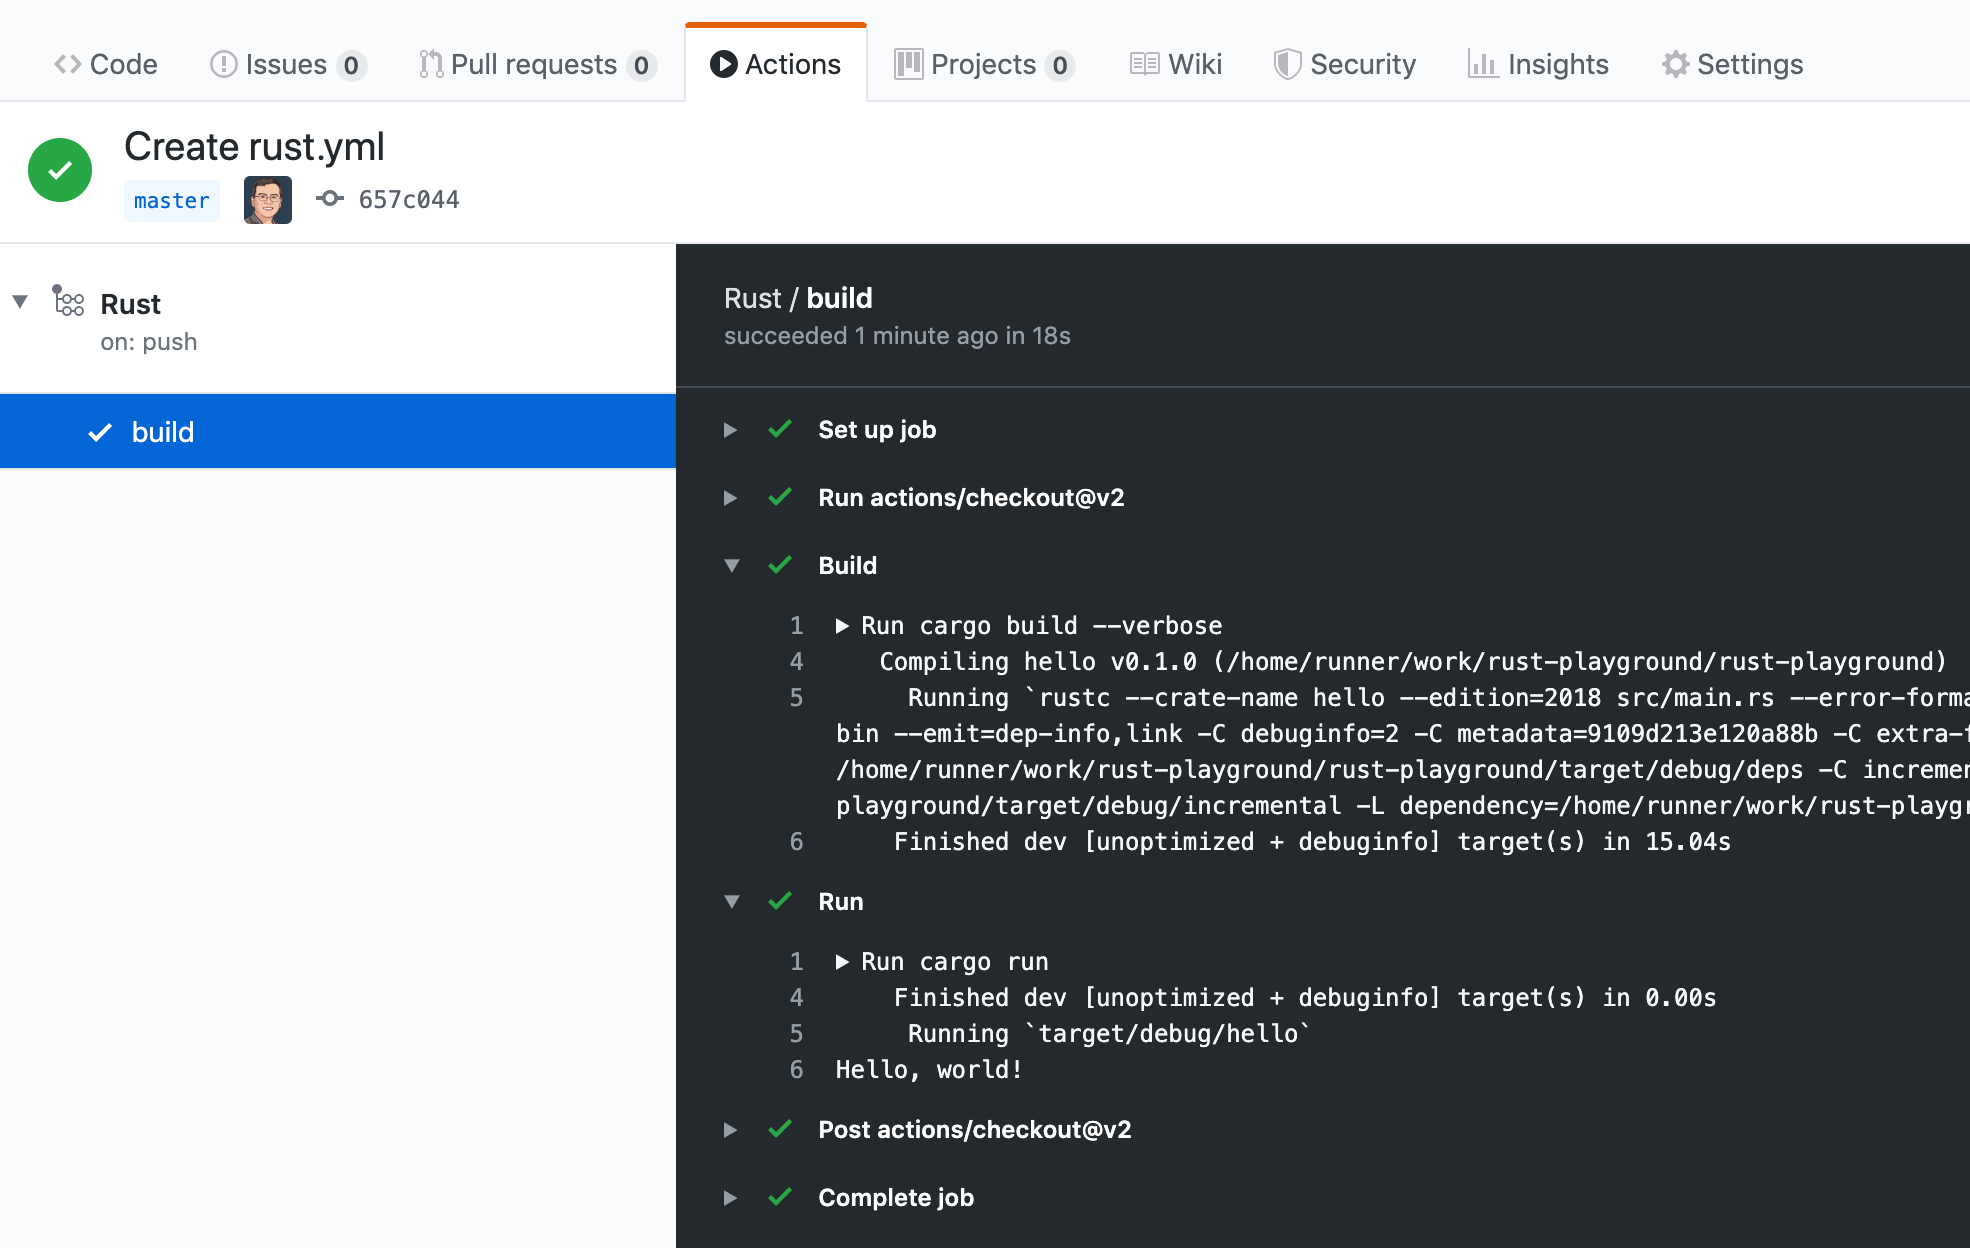The width and height of the screenshot is (1970, 1248).
Task: Expand the Run cargo build --verbose command
Action: [842, 626]
